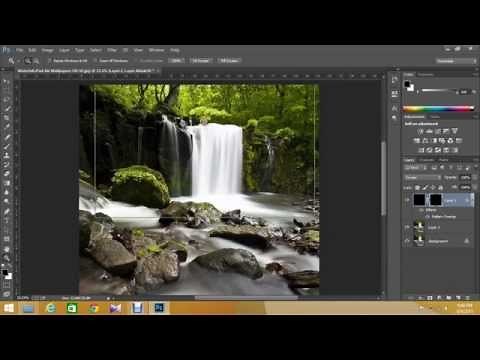Switch to the Swatches tab
Viewport: 480px width, 360px height.
pyautogui.click(x=425, y=75)
